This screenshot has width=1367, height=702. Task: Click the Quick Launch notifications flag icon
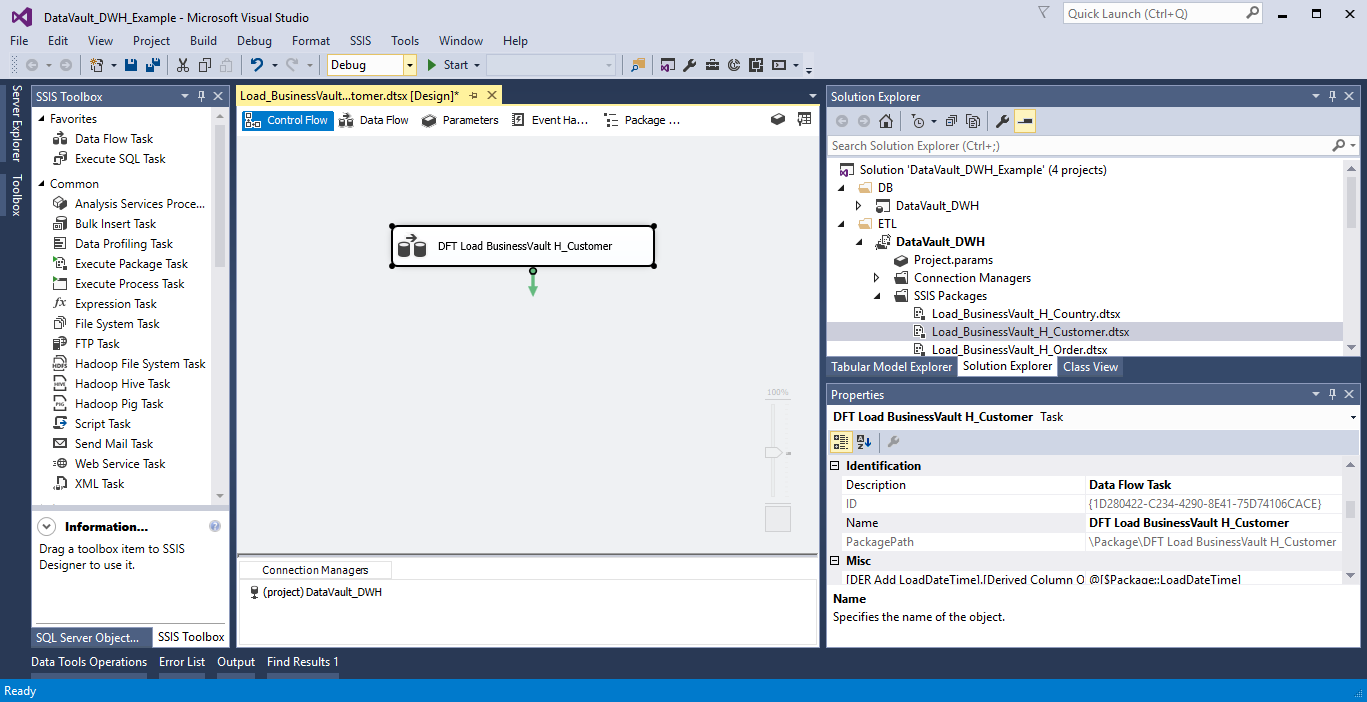coord(1043,13)
